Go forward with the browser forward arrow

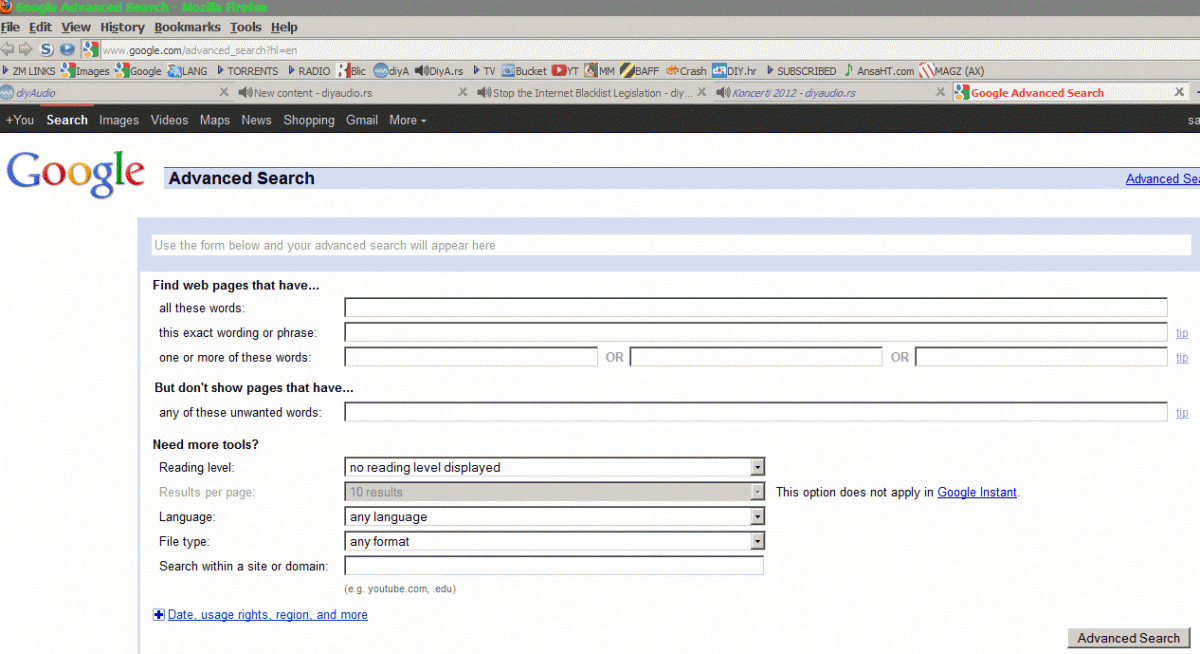click(x=26, y=49)
